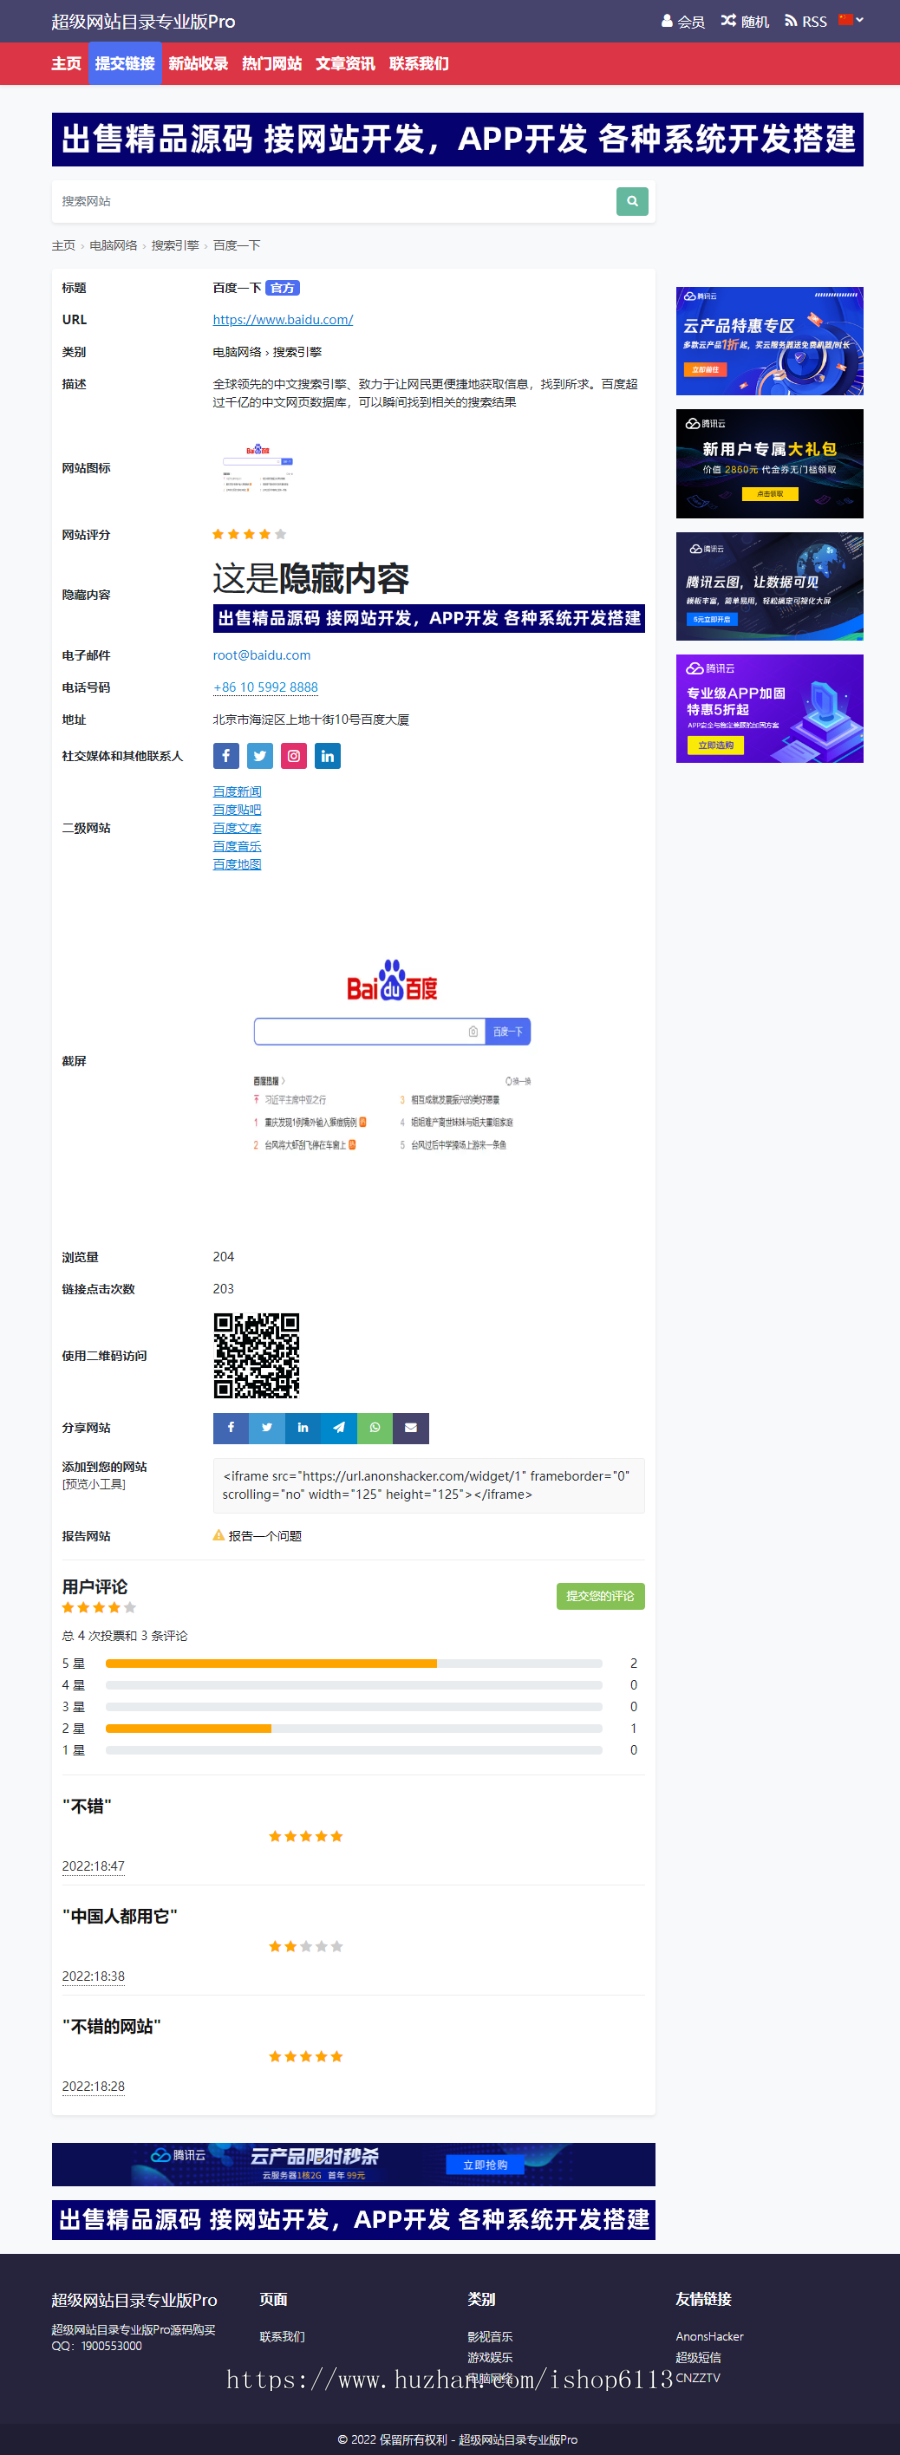Click the 官方 badge next to title

[x=283, y=288]
